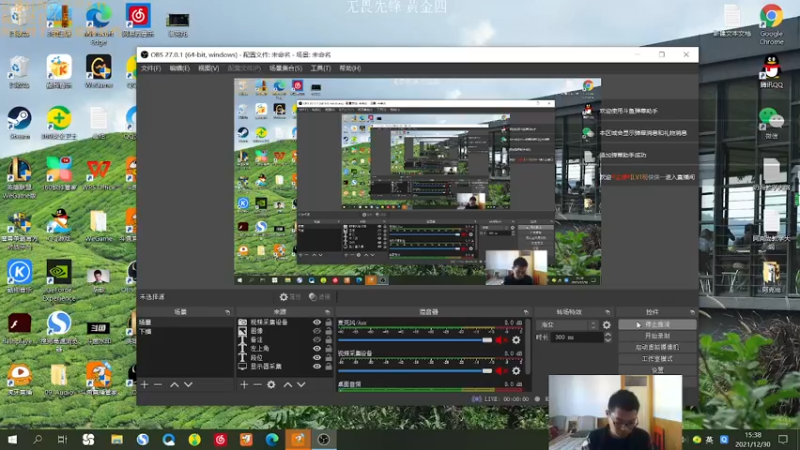This screenshot has width=800, height=450.
Task: Click mixer panel vertical scrollbar
Action: [x=528, y=347]
